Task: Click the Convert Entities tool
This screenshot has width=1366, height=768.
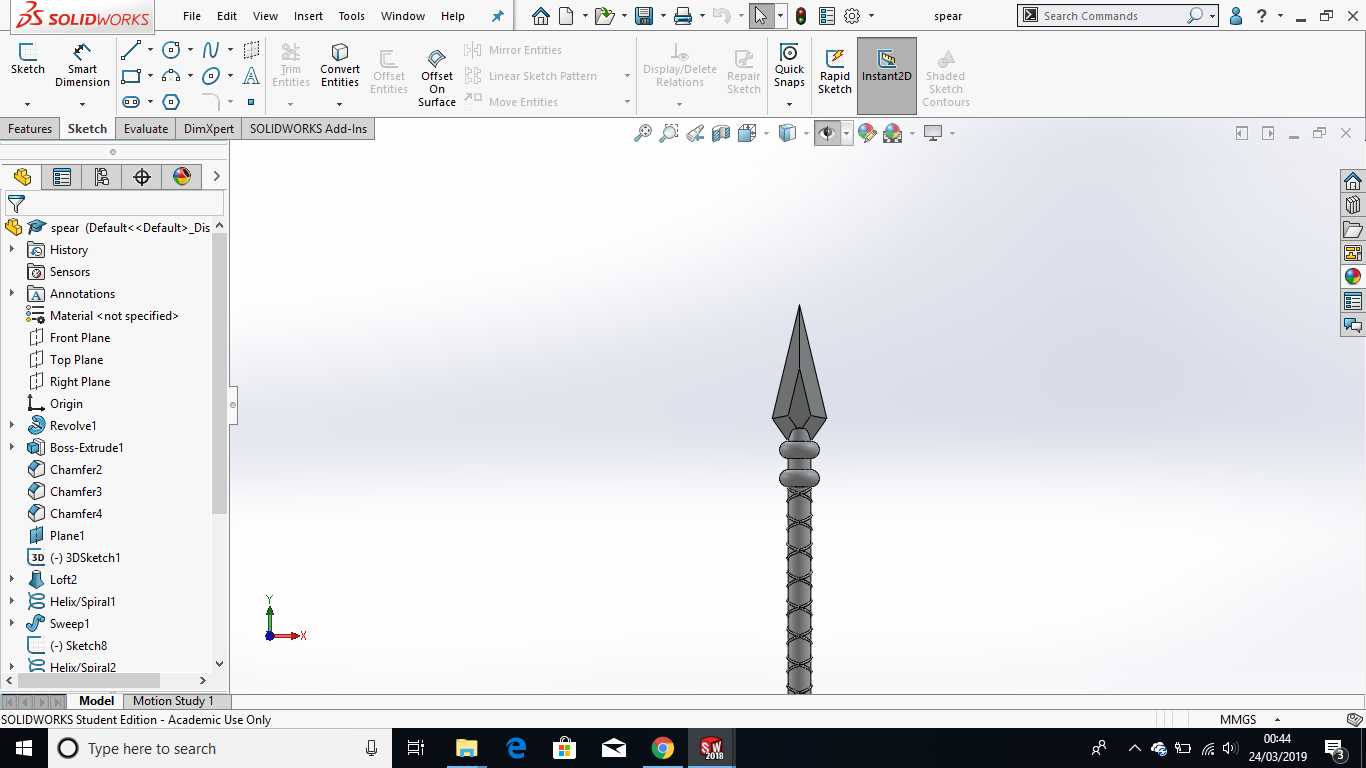Action: click(x=340, y=66)
